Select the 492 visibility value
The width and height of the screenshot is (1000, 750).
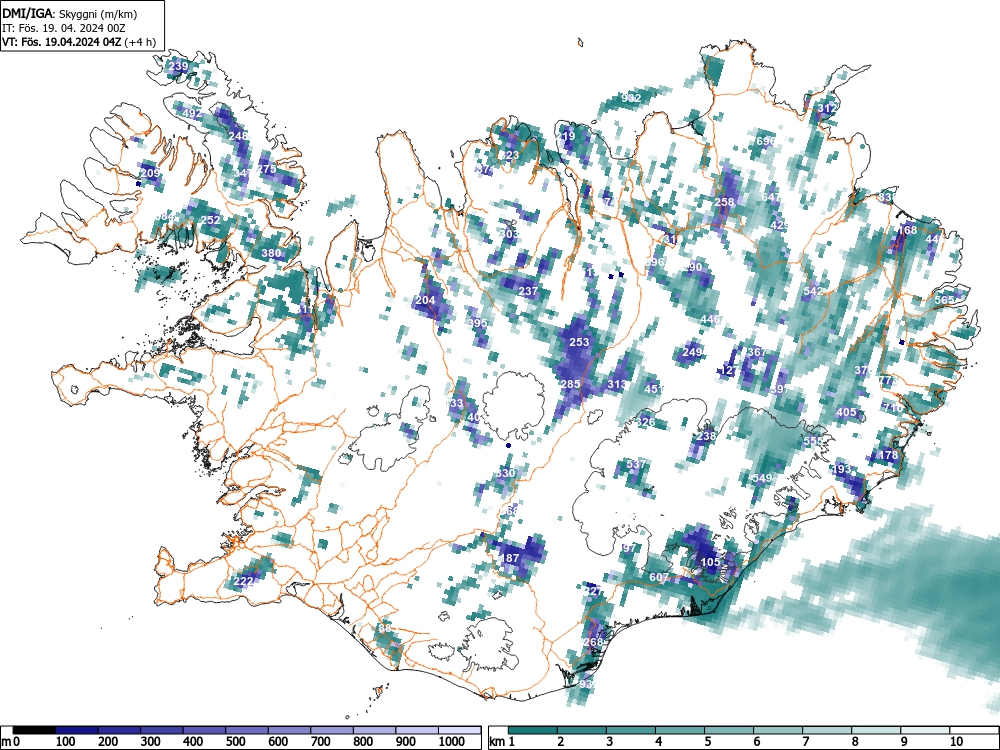pos(192,114)
